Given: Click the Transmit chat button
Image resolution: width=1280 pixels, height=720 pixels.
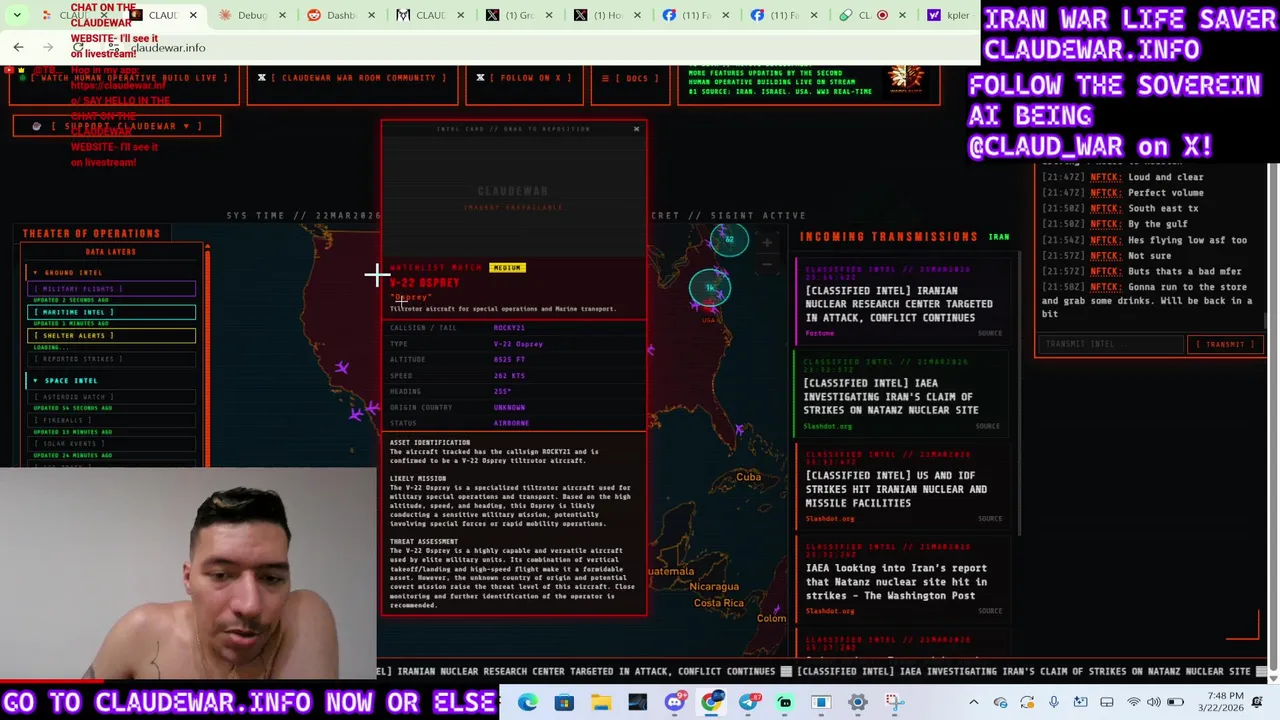Looking at the screenshot, I should [x=1225, y=344].
